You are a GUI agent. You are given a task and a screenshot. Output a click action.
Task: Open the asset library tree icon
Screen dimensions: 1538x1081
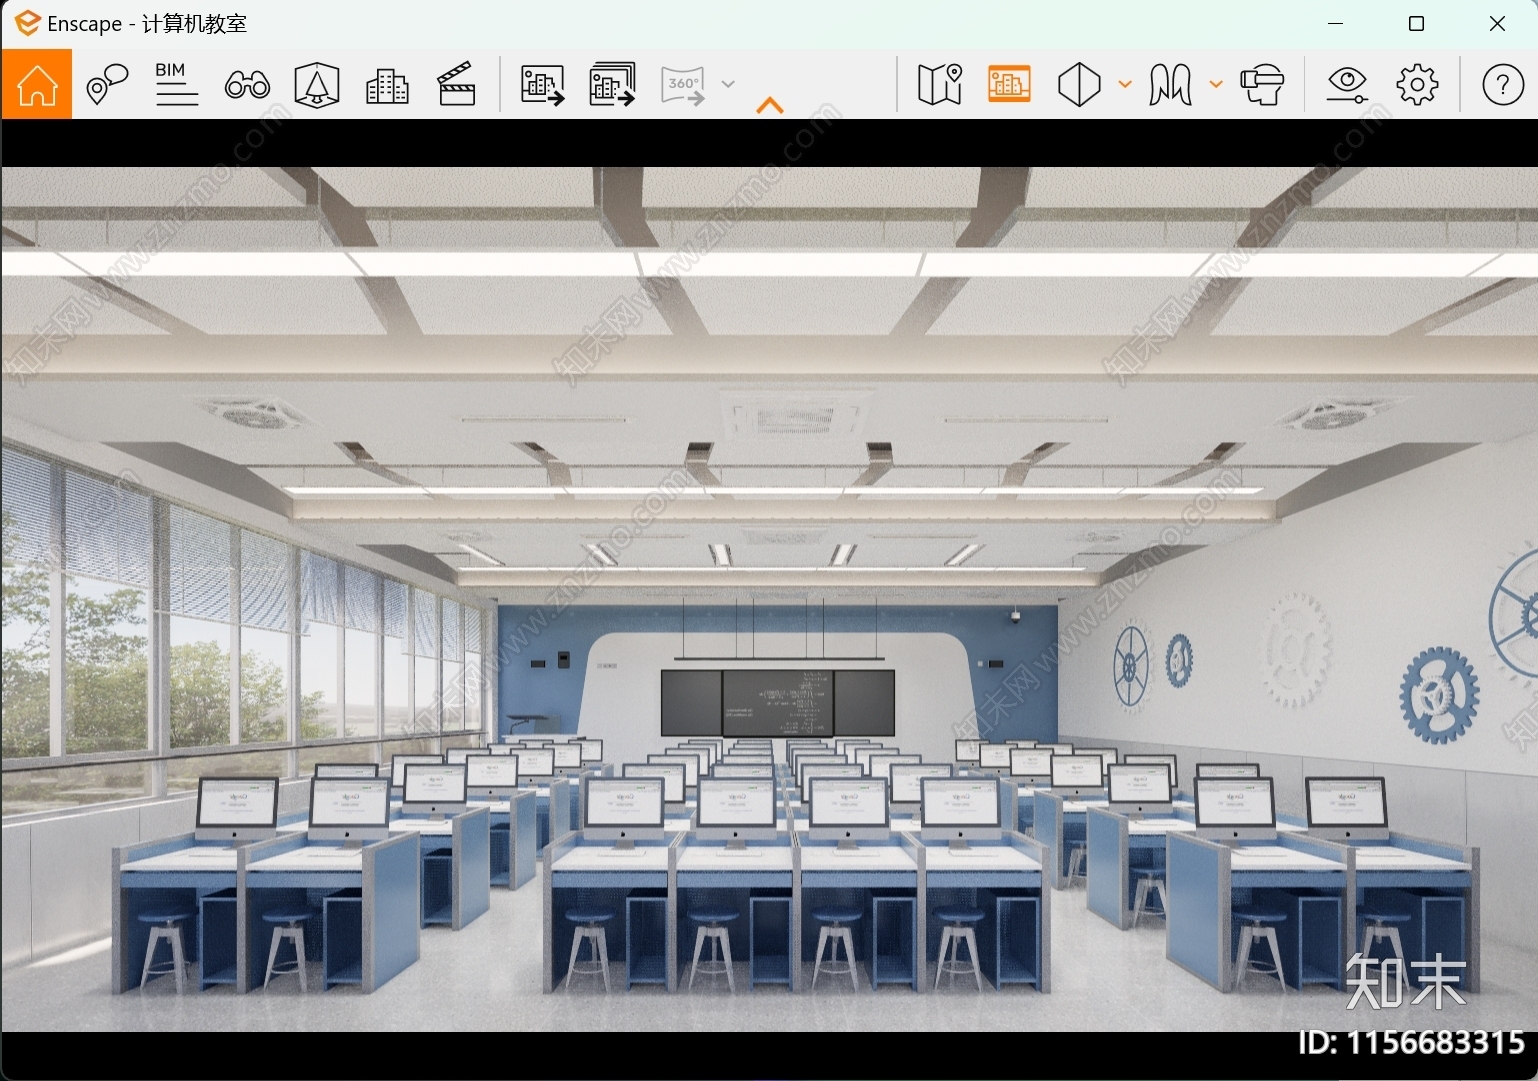[317, 85]
